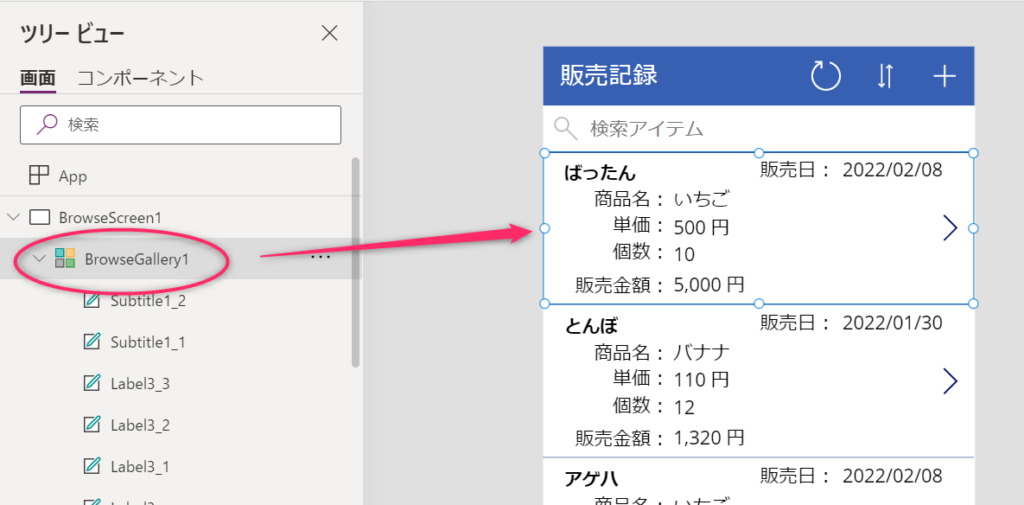This screenshot has width=1024, height=505.
Task: Click the 2022/01/30 sale date
Action: [892, 323]
